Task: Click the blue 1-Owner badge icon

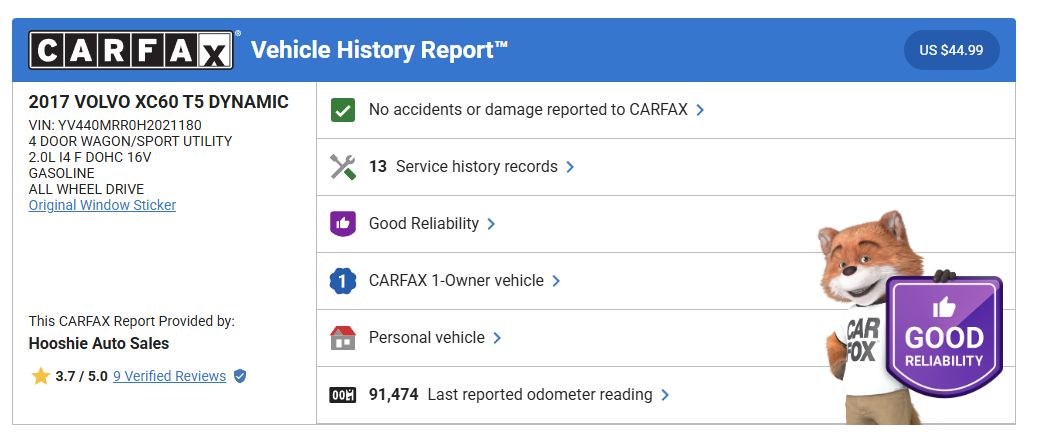Action: [343, 281]
